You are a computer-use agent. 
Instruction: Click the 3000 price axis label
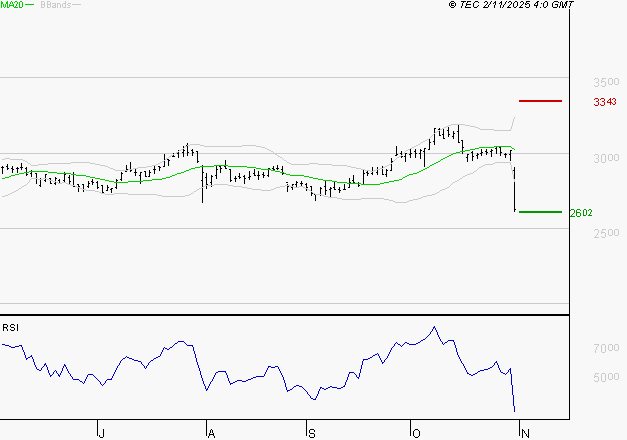[606, 158]
